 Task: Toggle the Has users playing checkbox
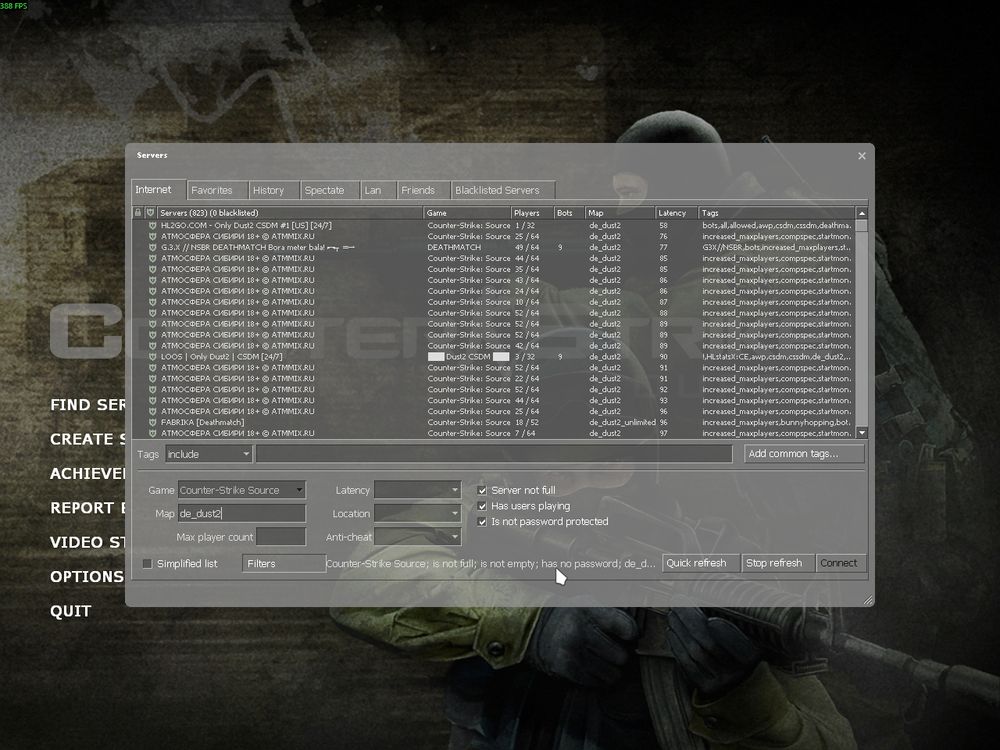pos(482,506)
